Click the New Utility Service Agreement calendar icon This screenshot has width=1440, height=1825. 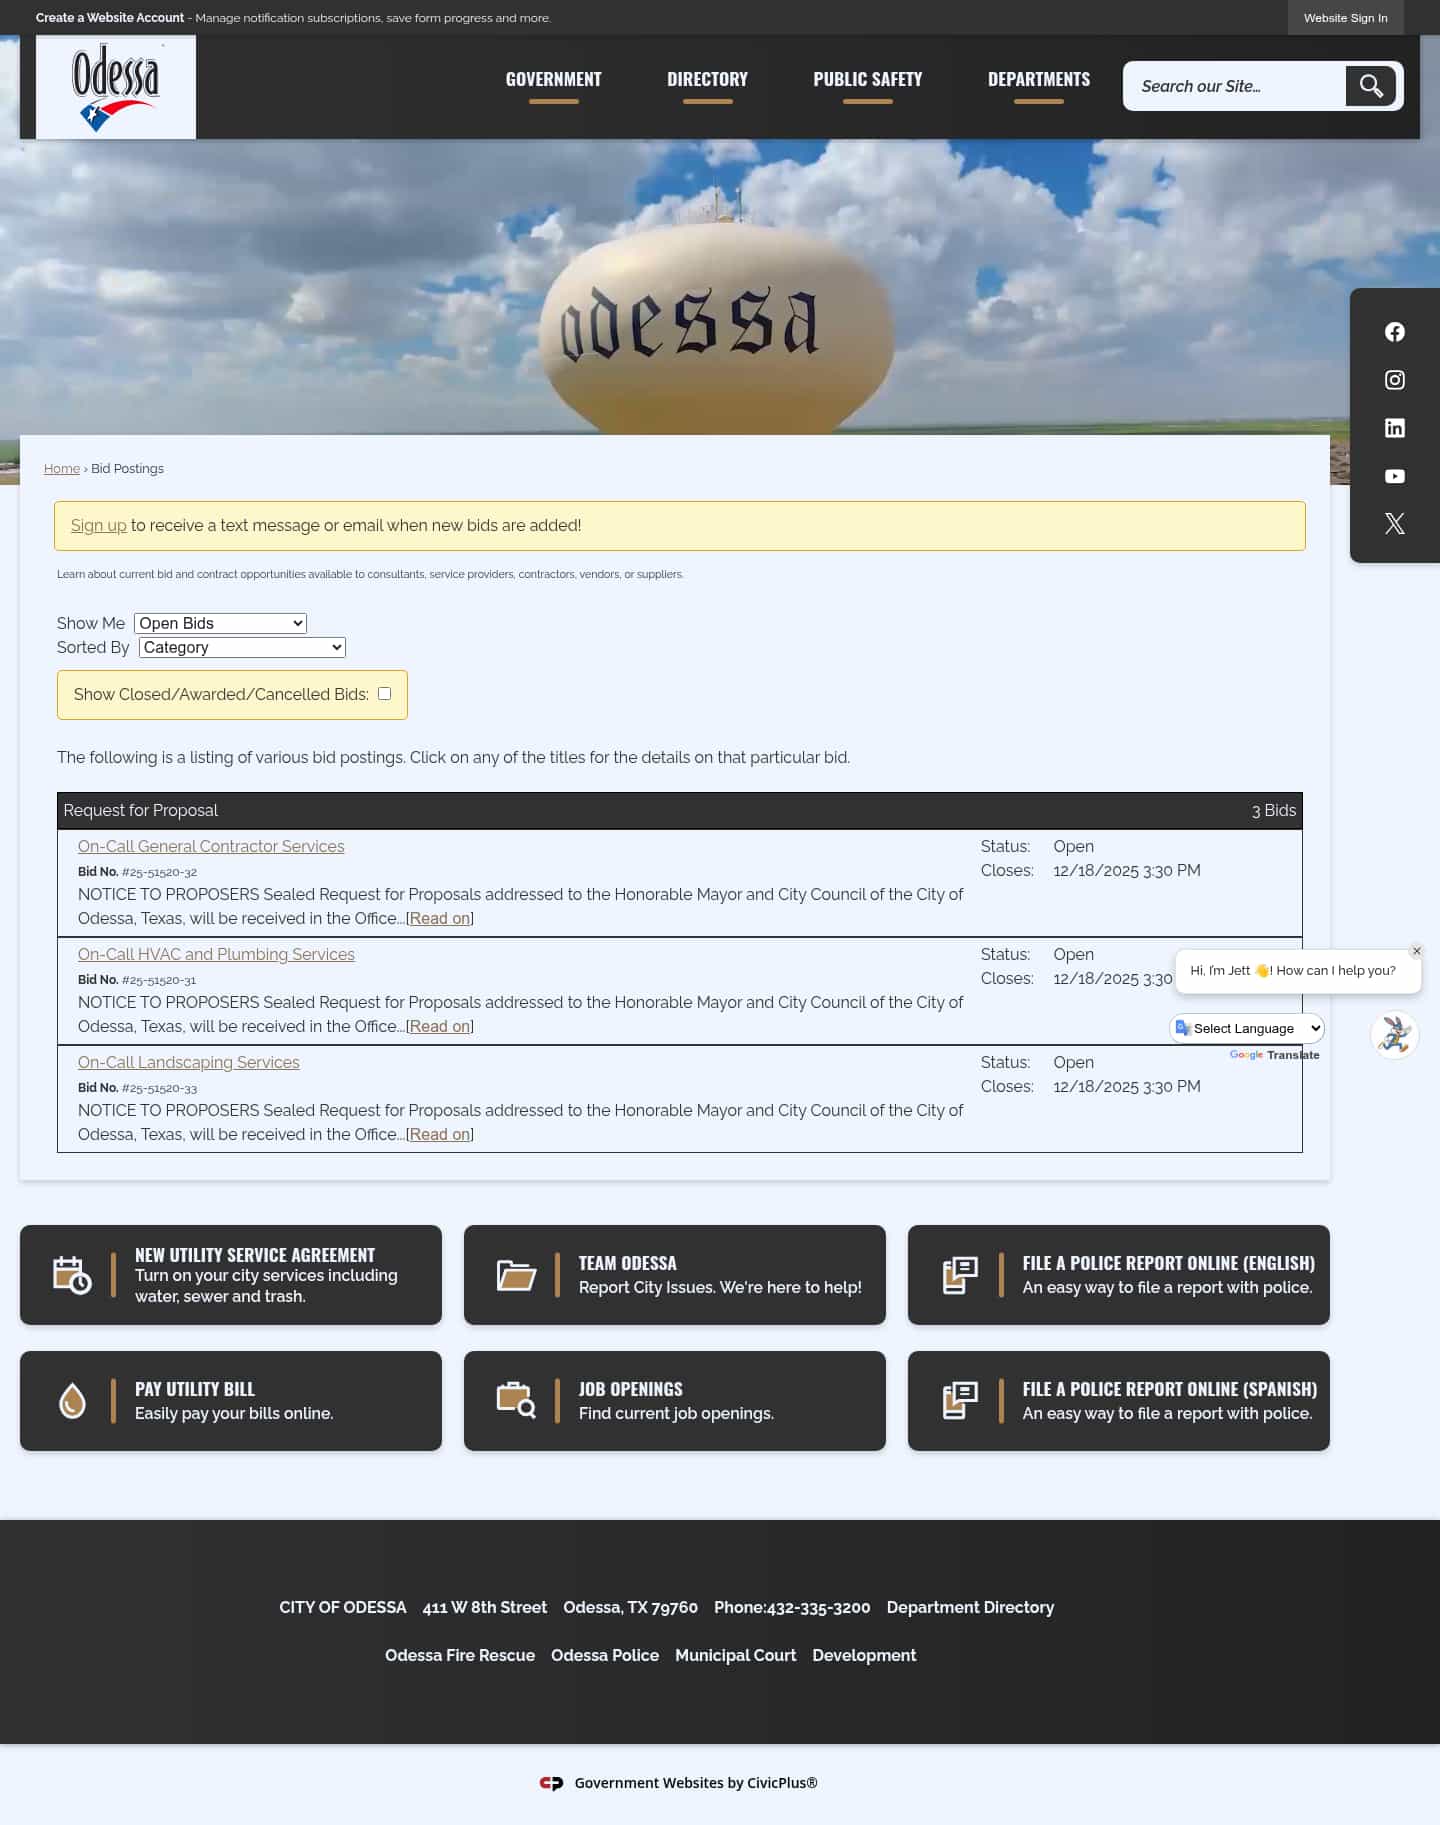tap(72, 1275)
